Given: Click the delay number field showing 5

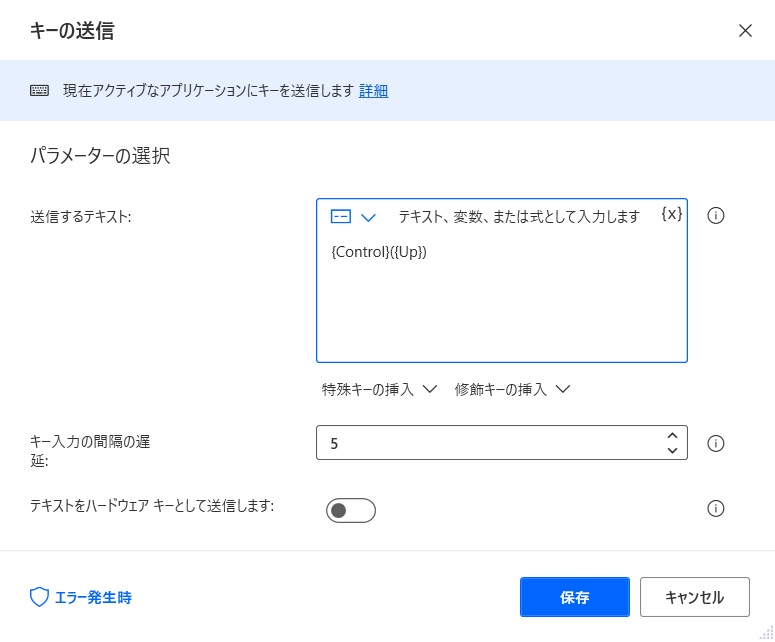Looking at the screenshot, I should pos(489,443).
